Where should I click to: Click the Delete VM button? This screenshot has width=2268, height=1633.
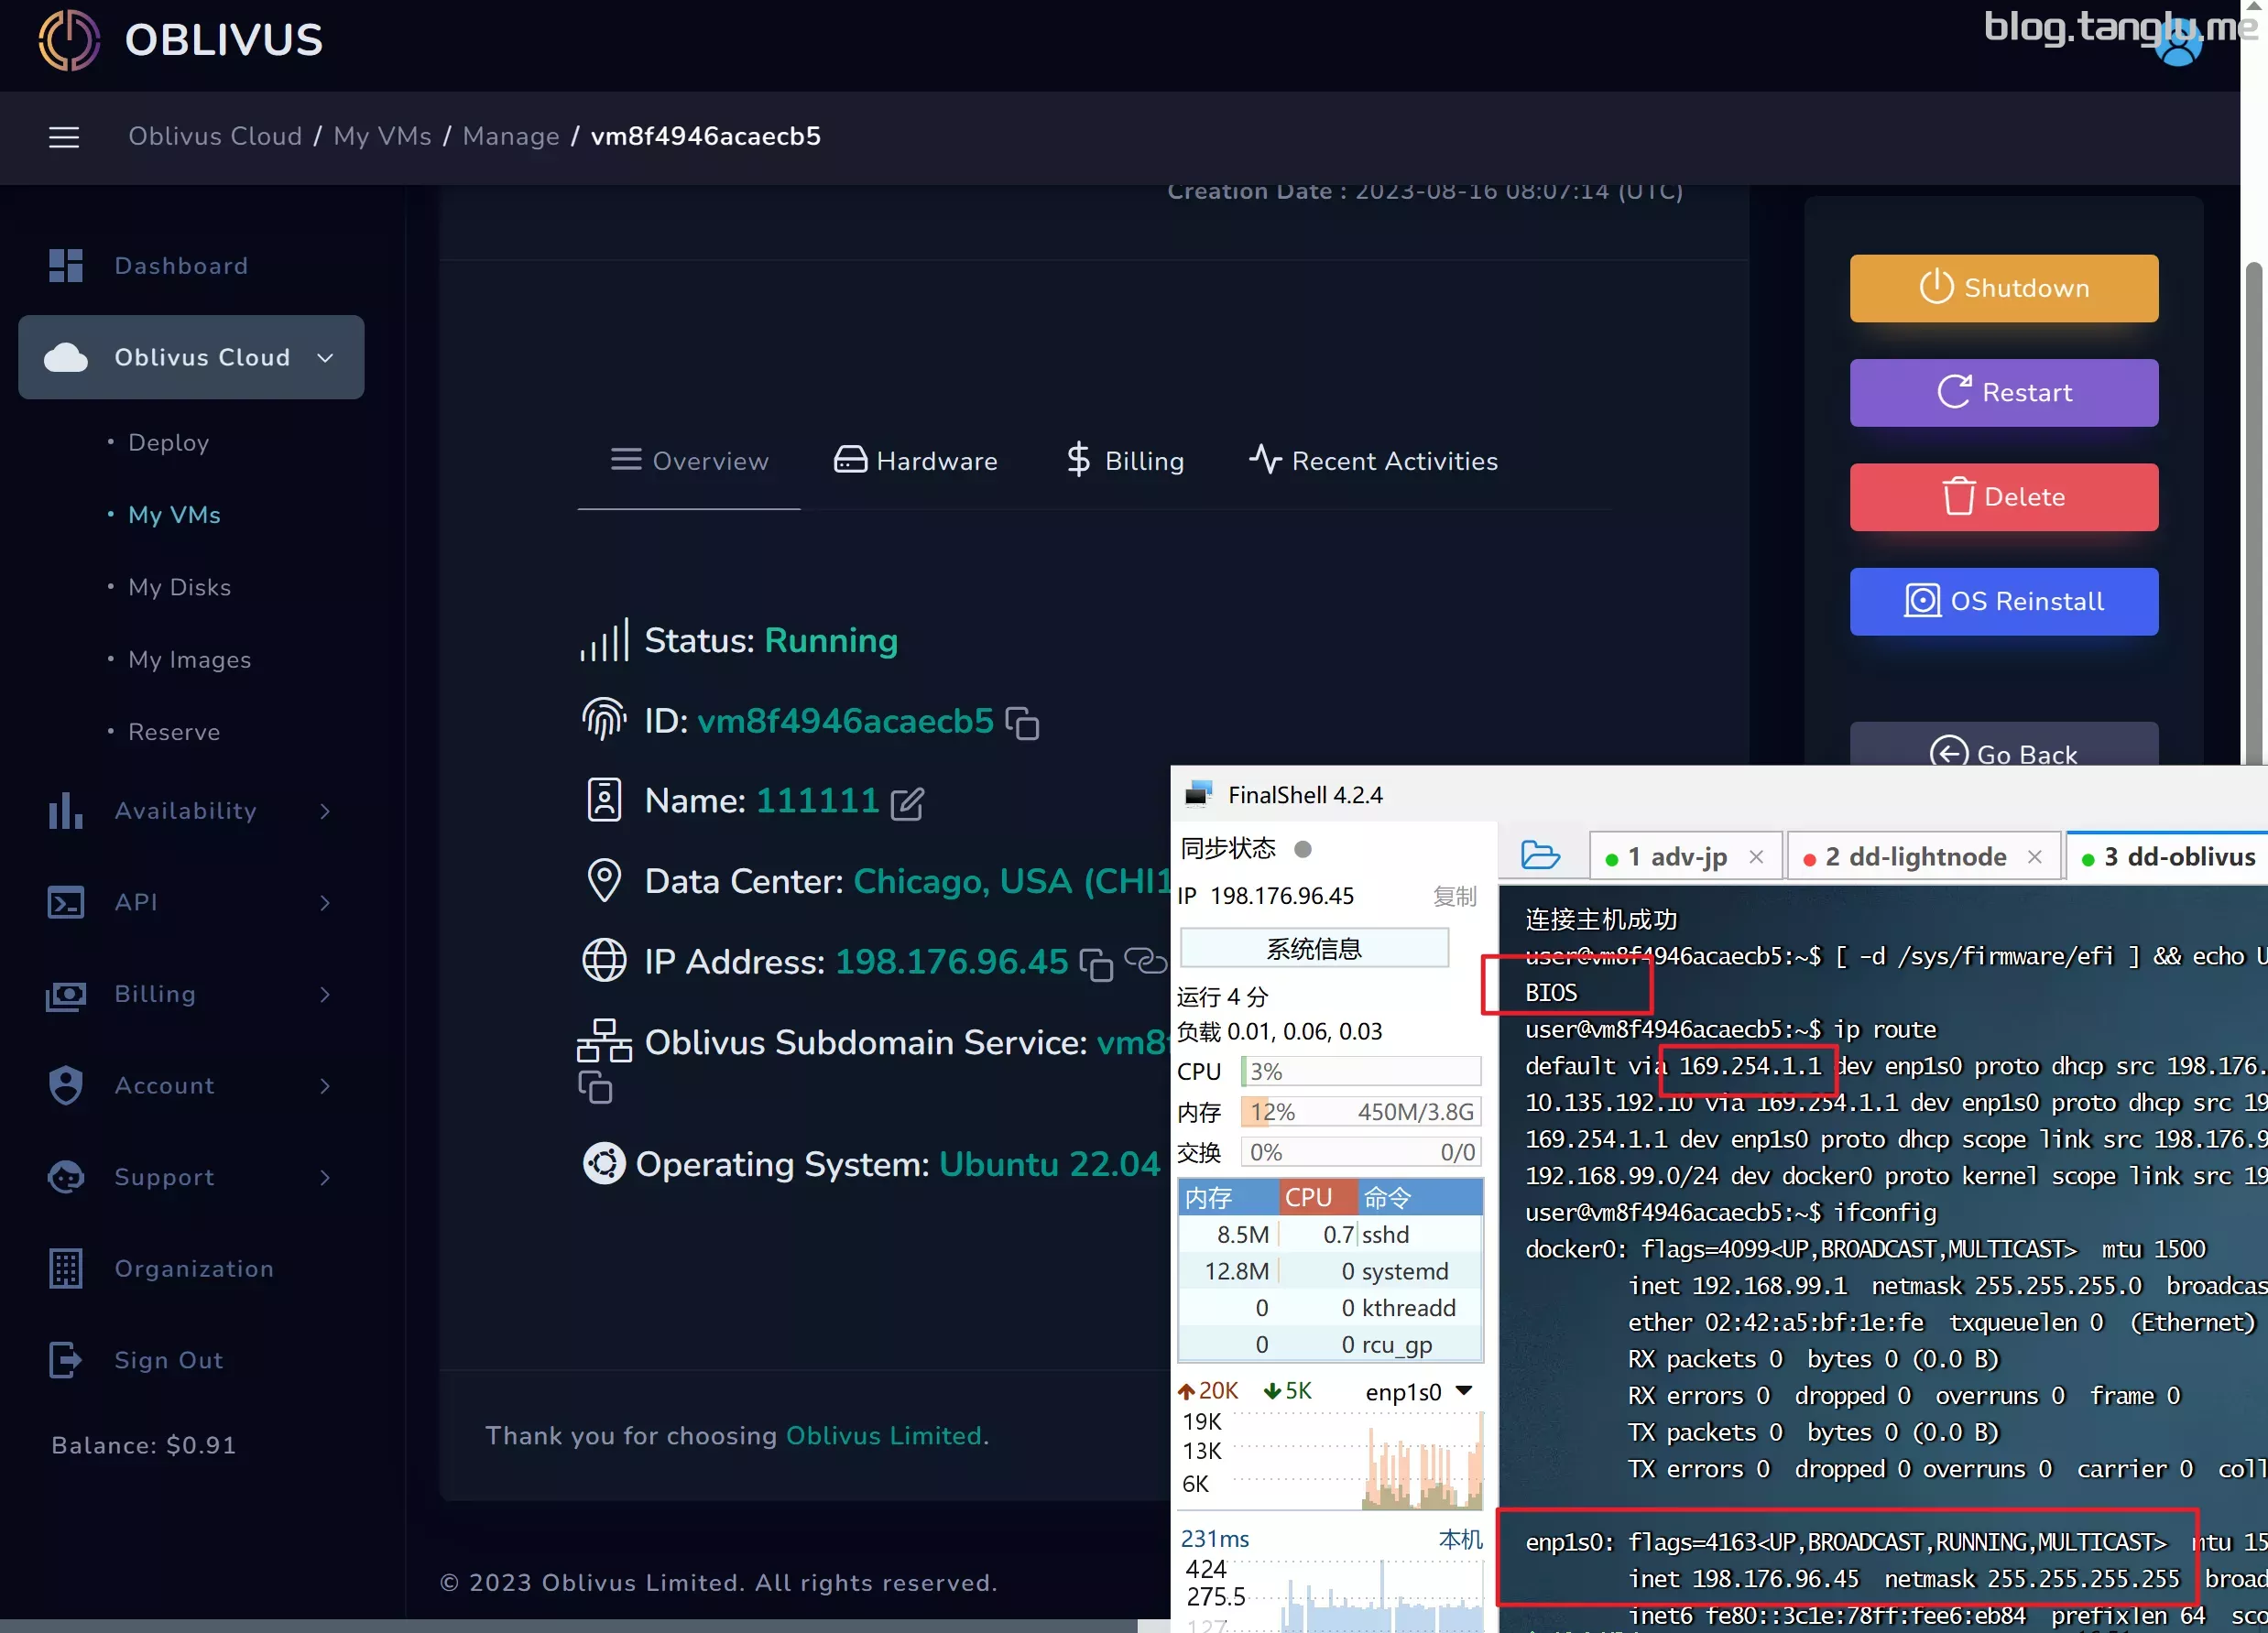[2004, 497]
